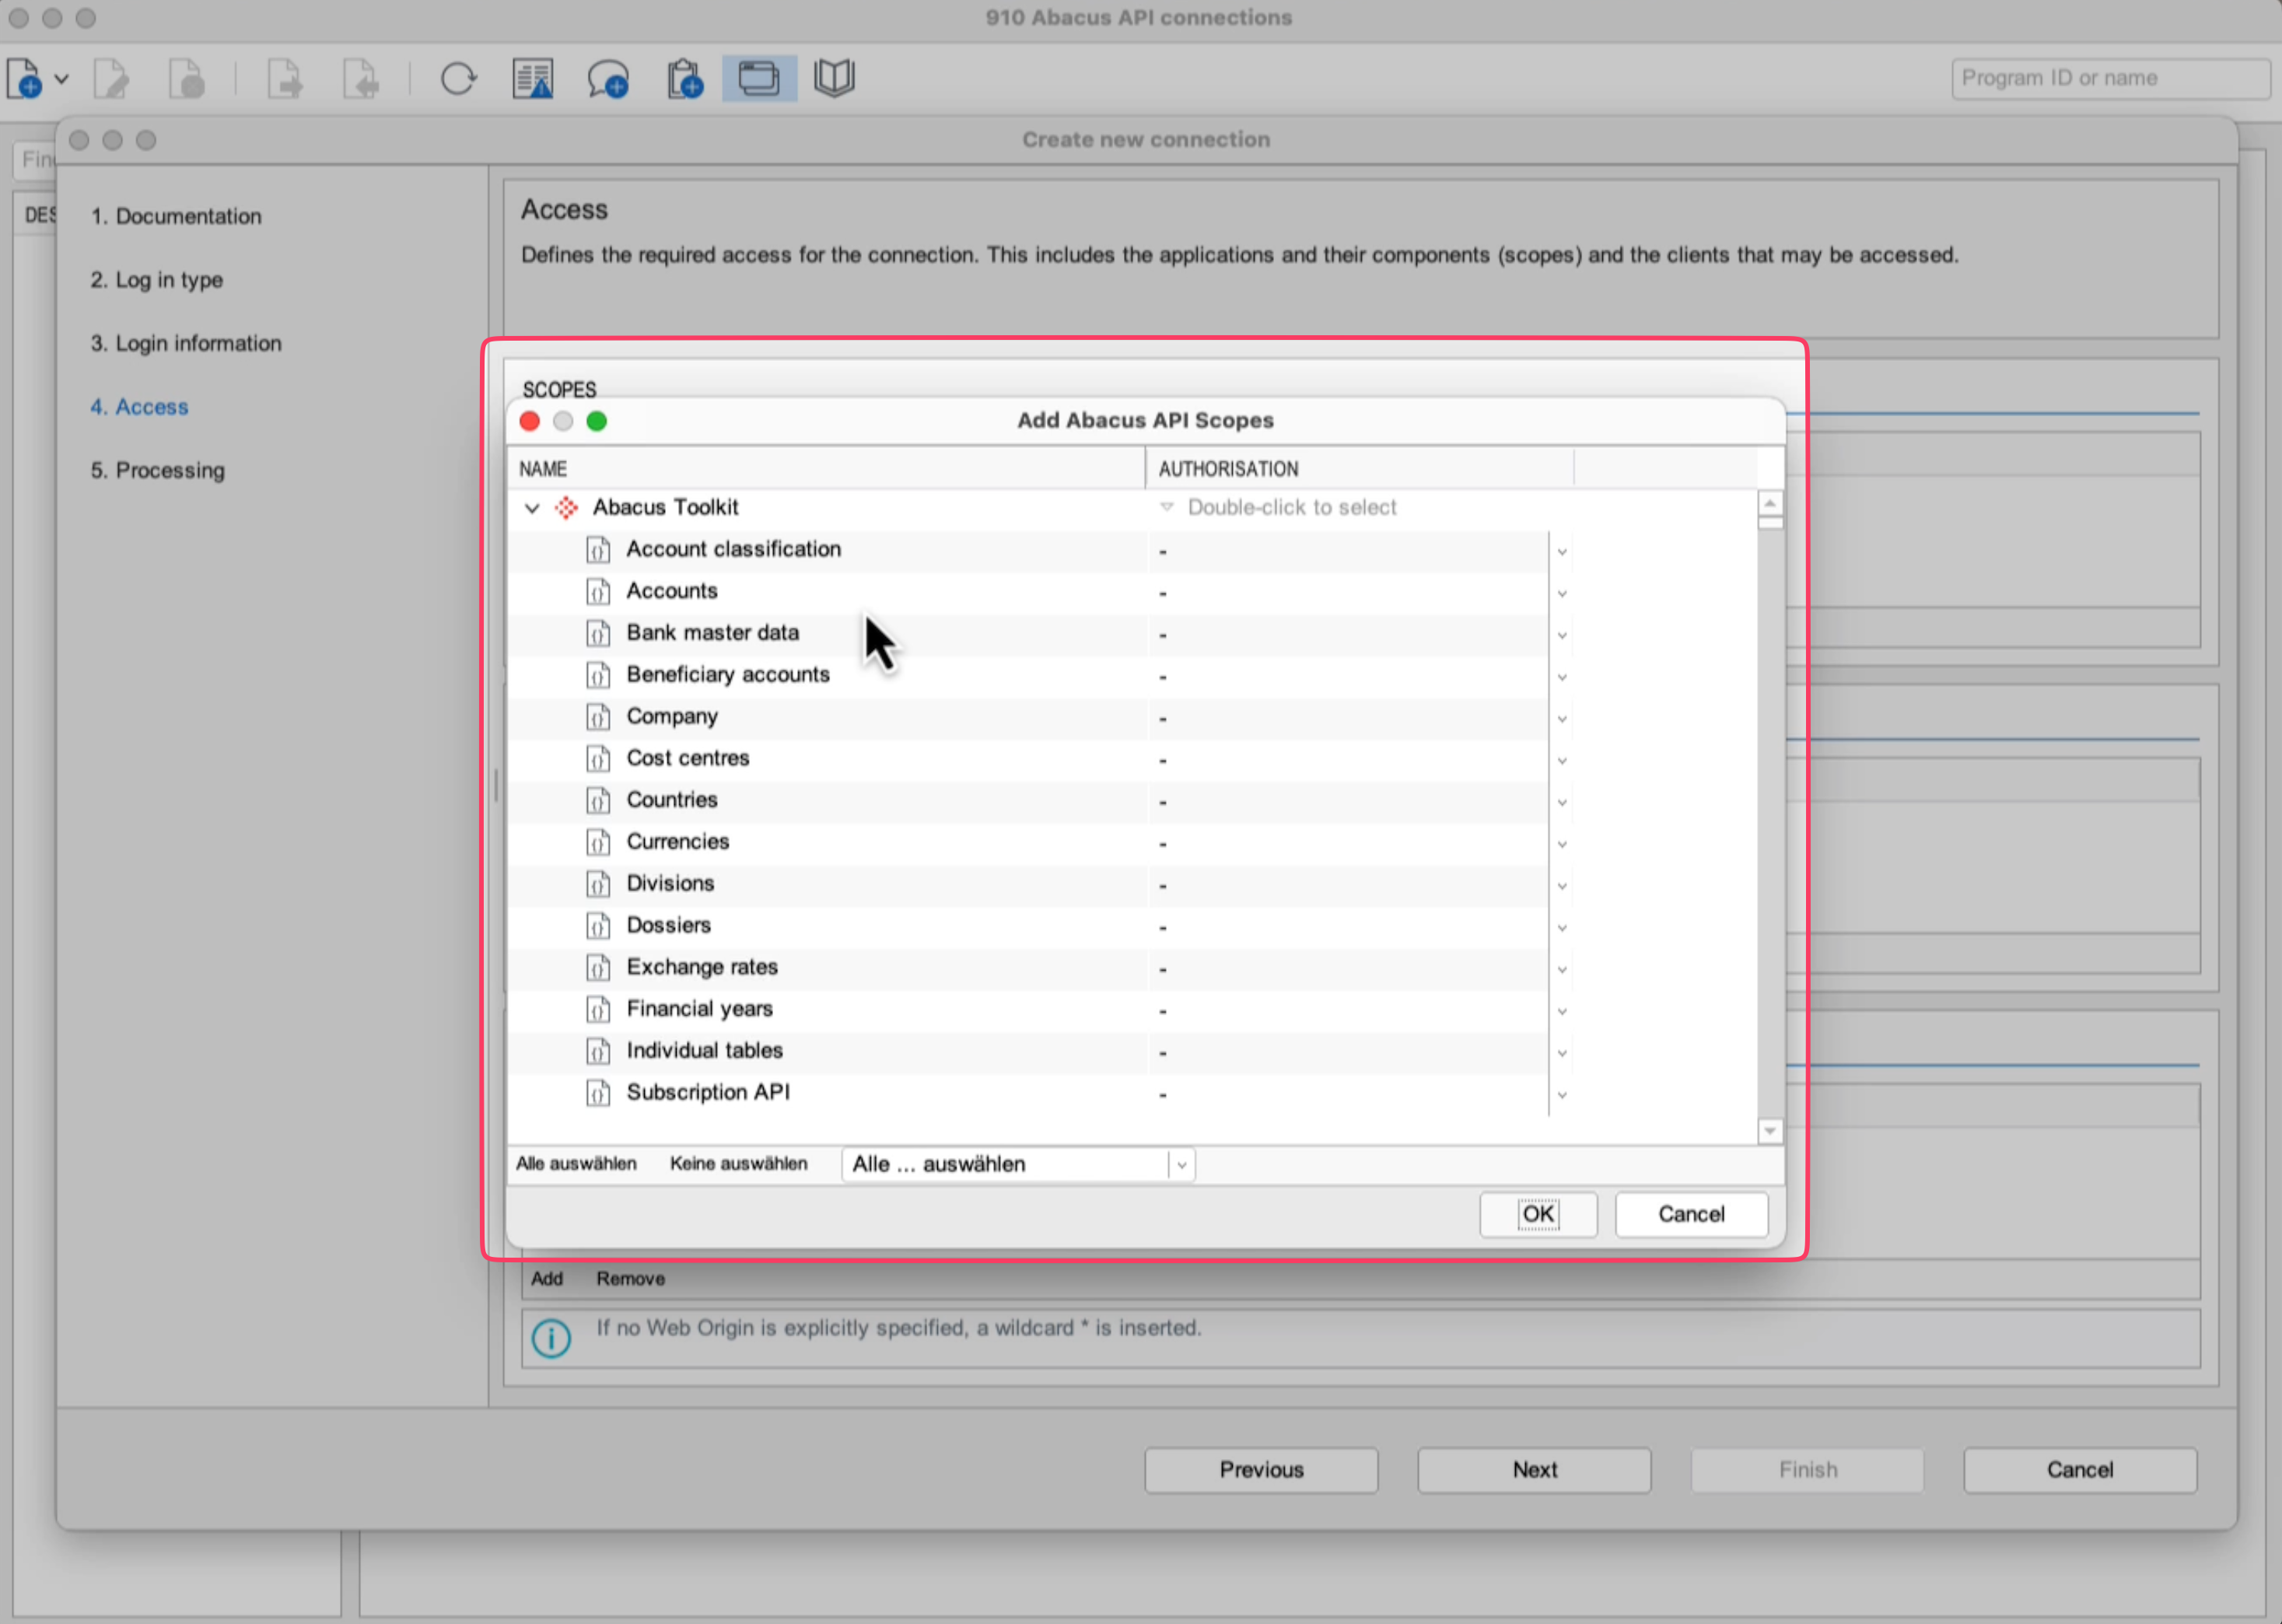Select the Currencies scope icon
The width and height of the screenshot is (2282, 1624).
tap(598, 843)
